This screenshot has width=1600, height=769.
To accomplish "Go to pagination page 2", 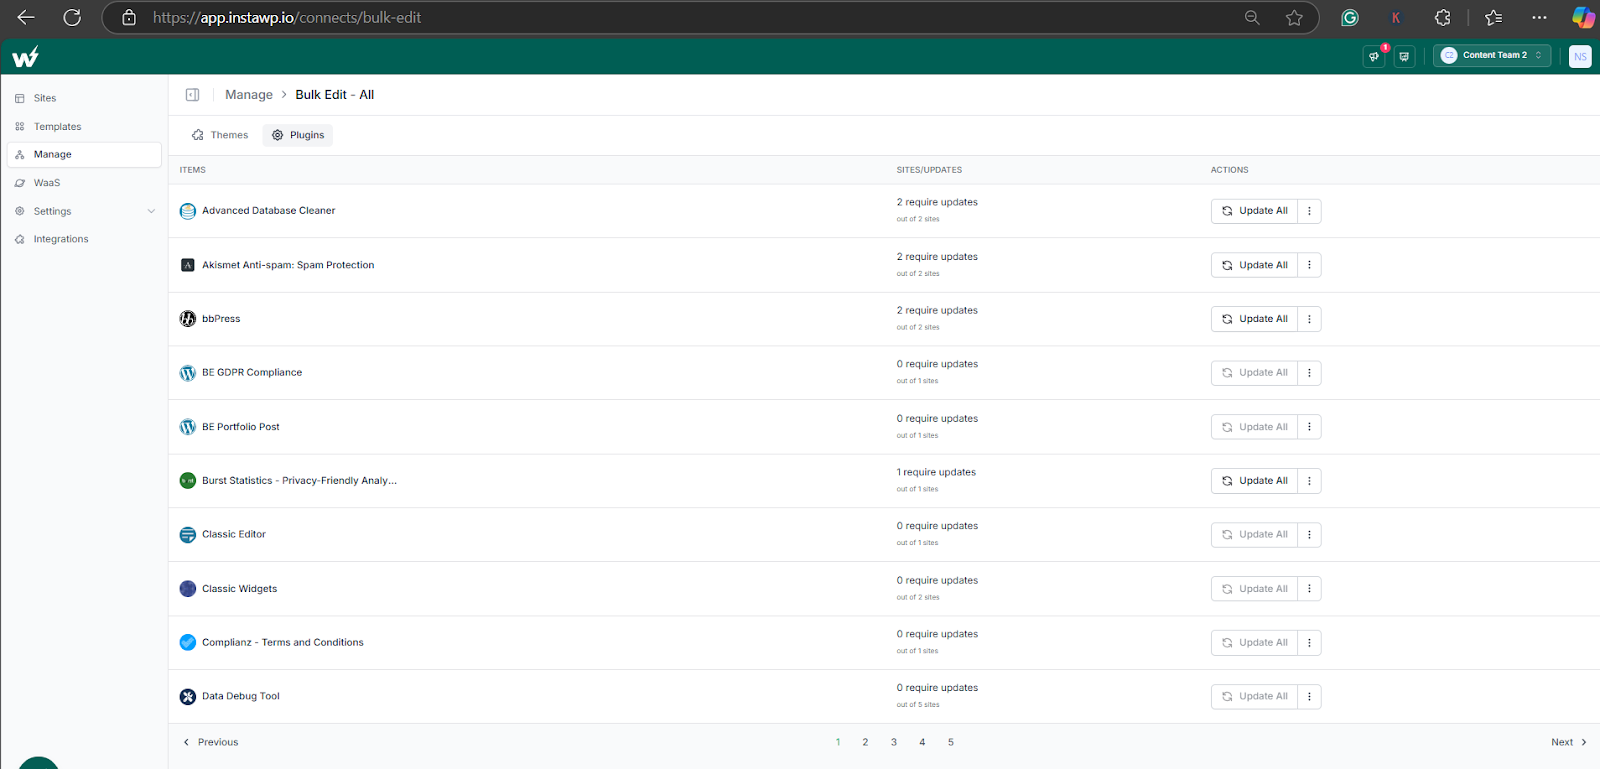I will (865, 742).
